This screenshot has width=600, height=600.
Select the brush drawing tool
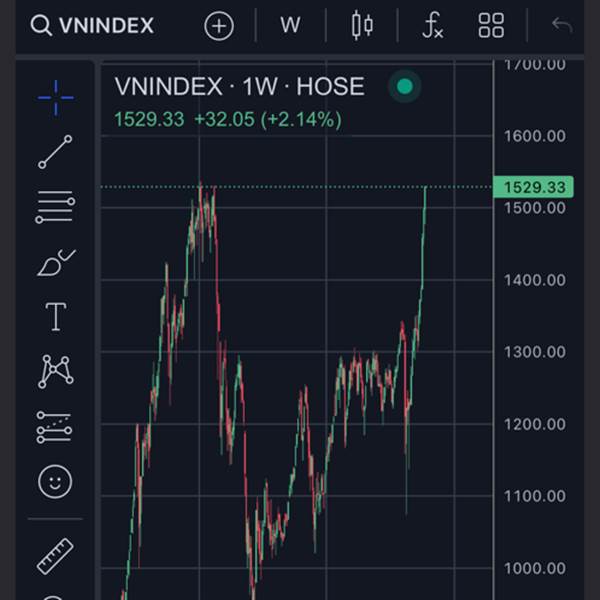(57, 262)
